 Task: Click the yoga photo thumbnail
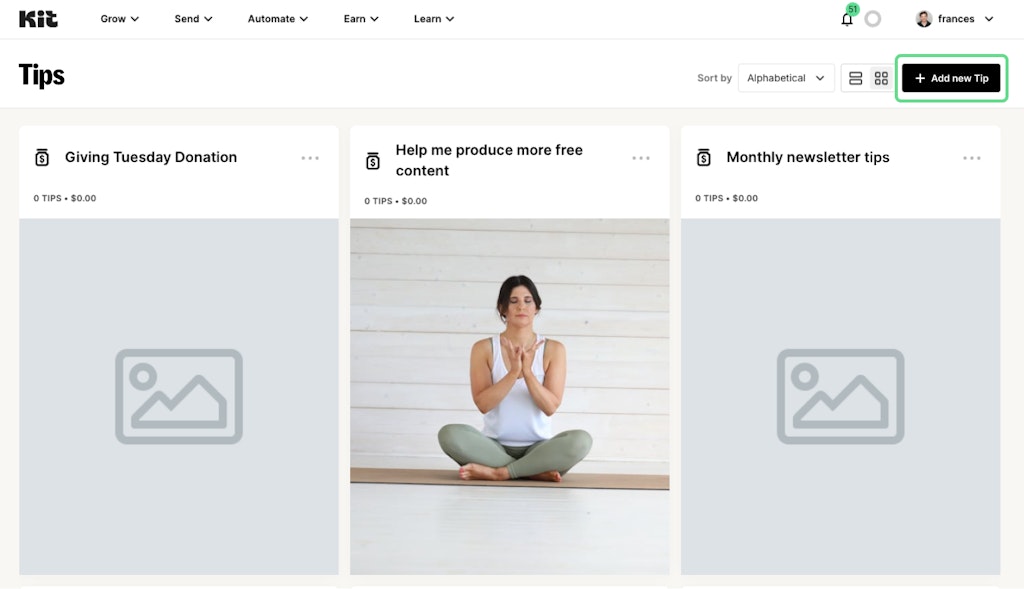coord(510,396)
